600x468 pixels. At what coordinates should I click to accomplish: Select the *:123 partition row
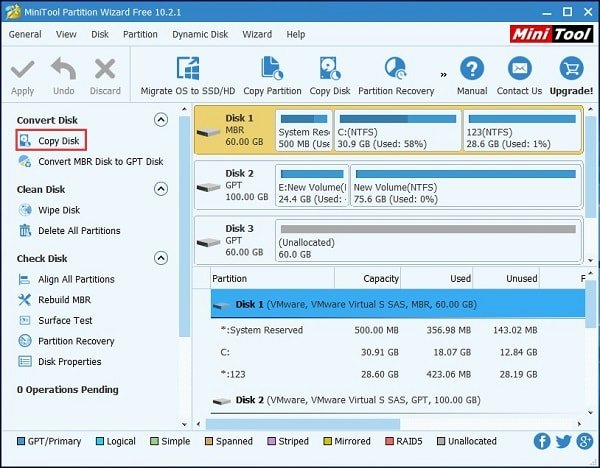pos(398,374)
